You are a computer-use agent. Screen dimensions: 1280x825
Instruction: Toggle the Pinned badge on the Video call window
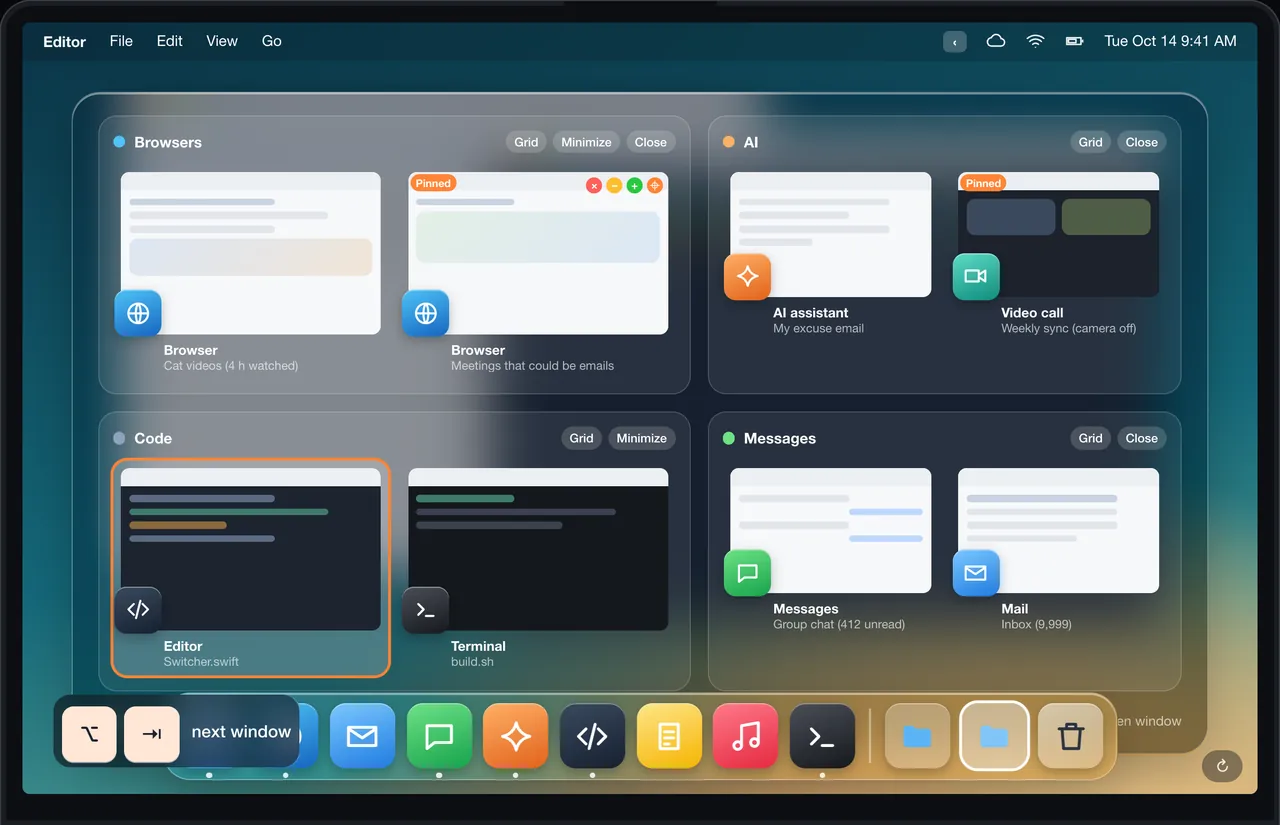[x=983, y=183]
